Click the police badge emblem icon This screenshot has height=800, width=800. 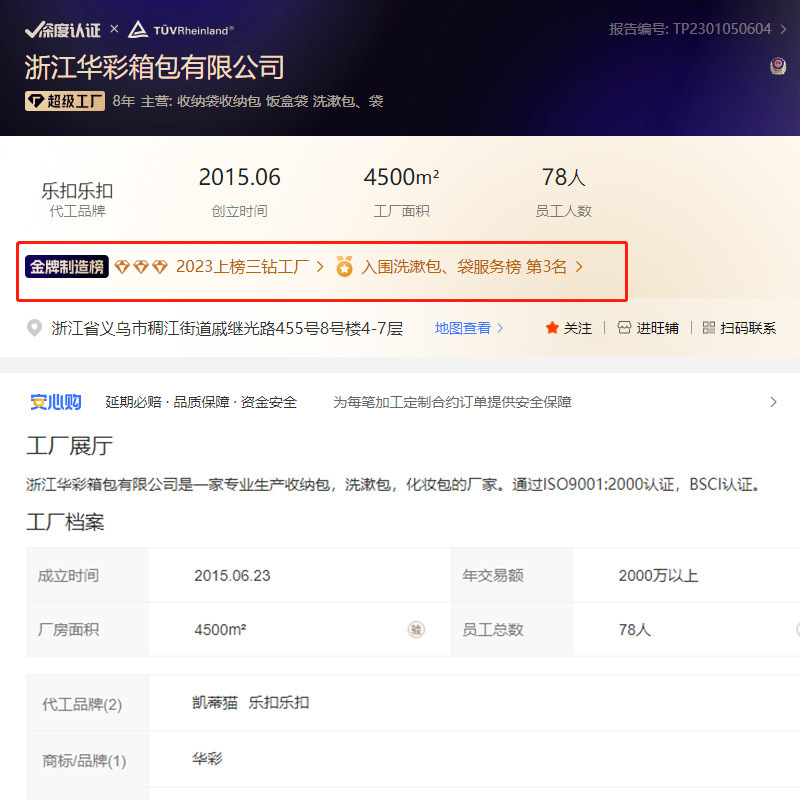pyautogui.click(x=778, y=66)
